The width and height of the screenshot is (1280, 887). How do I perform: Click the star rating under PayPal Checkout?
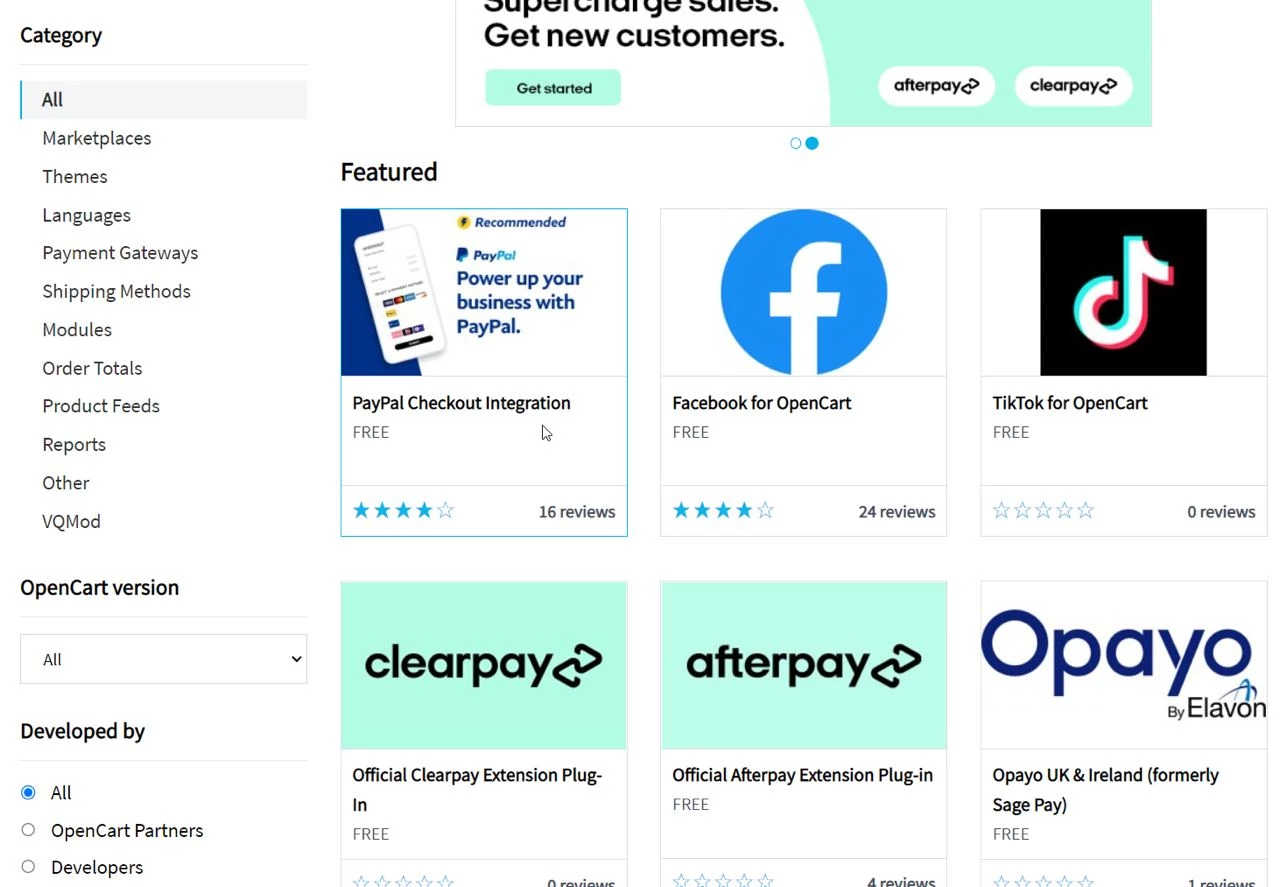403,511
